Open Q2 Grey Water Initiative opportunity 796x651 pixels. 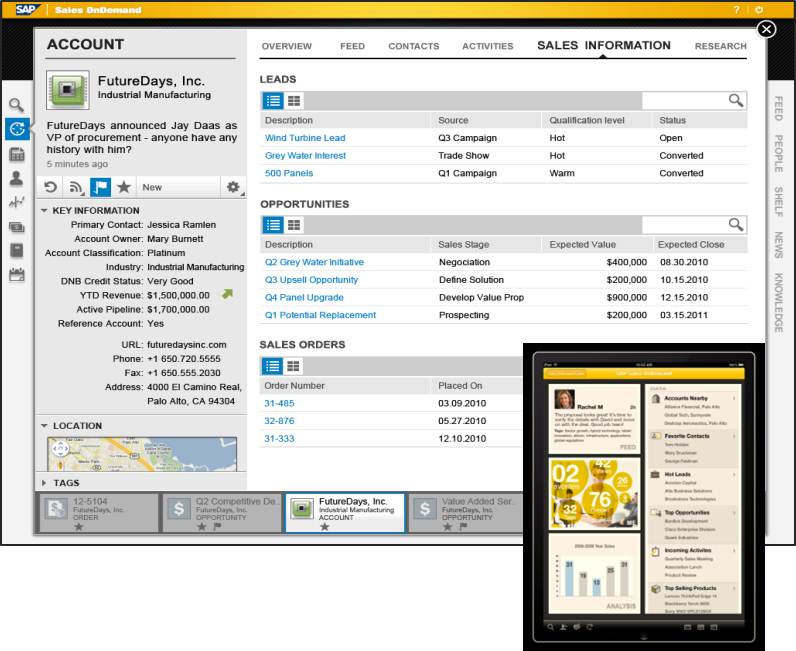(x=314, y=262)
